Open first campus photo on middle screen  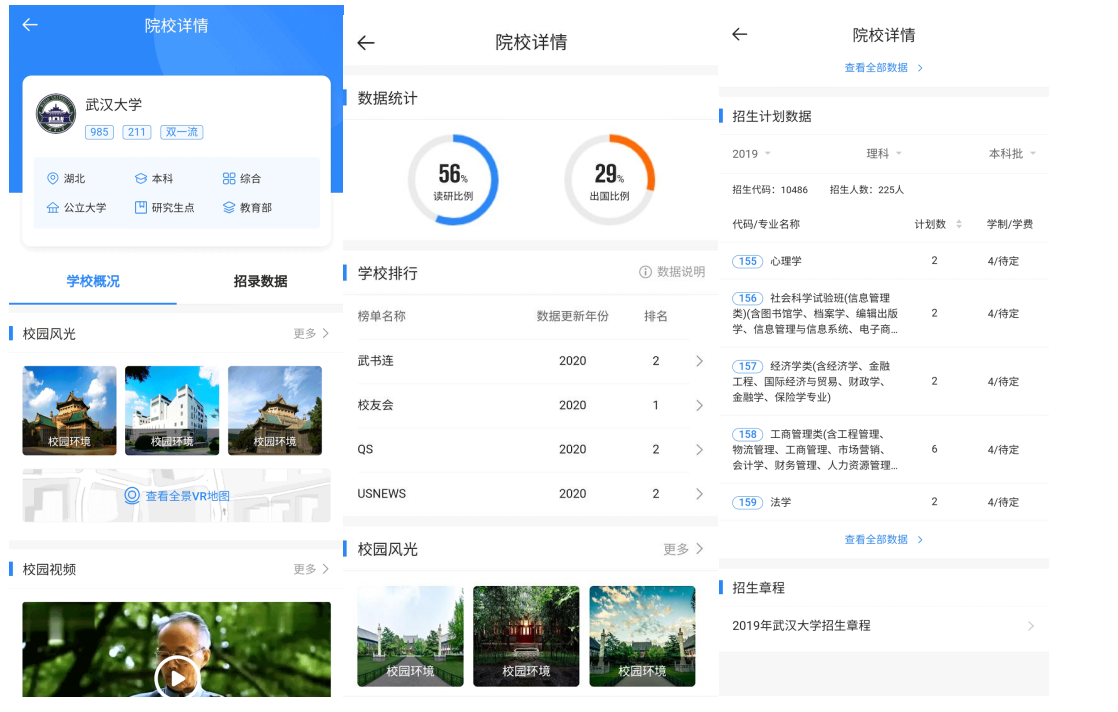(410, 636)
